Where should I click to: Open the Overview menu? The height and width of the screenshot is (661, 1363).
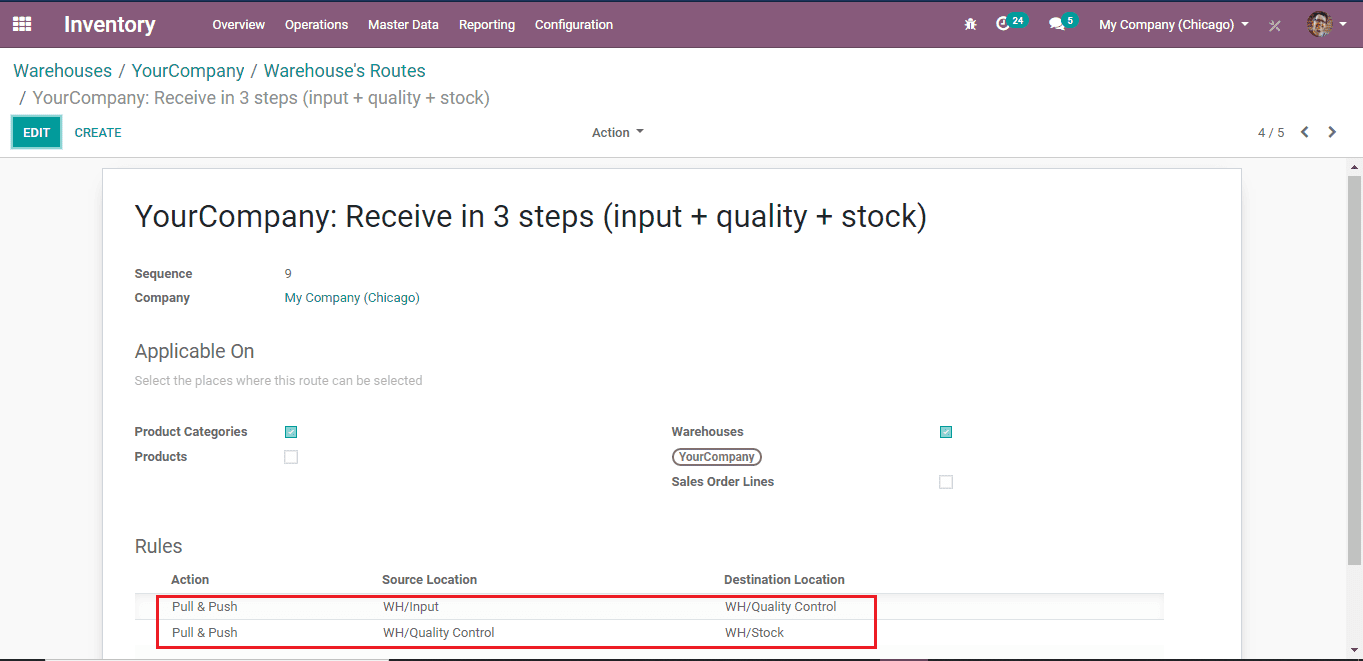click(x=239, y=24)
